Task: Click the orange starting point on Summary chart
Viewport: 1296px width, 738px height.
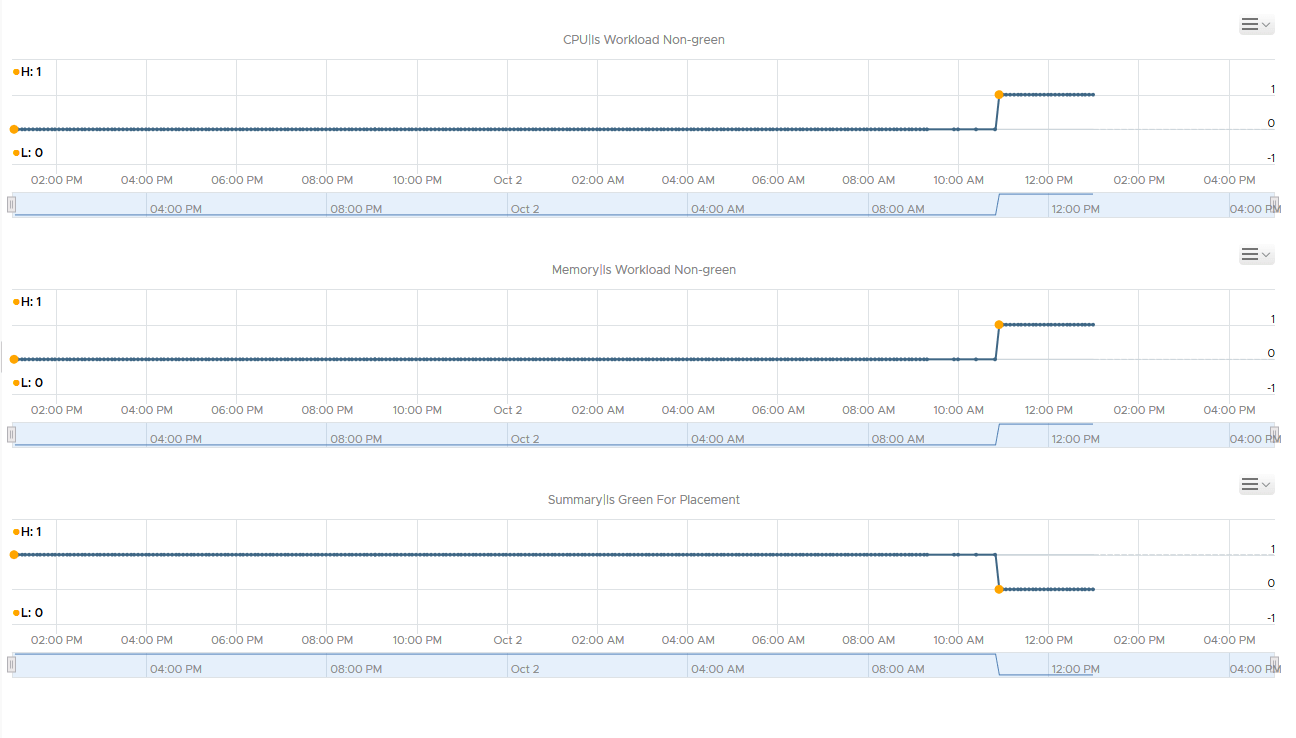Action: tap(14, 554)
